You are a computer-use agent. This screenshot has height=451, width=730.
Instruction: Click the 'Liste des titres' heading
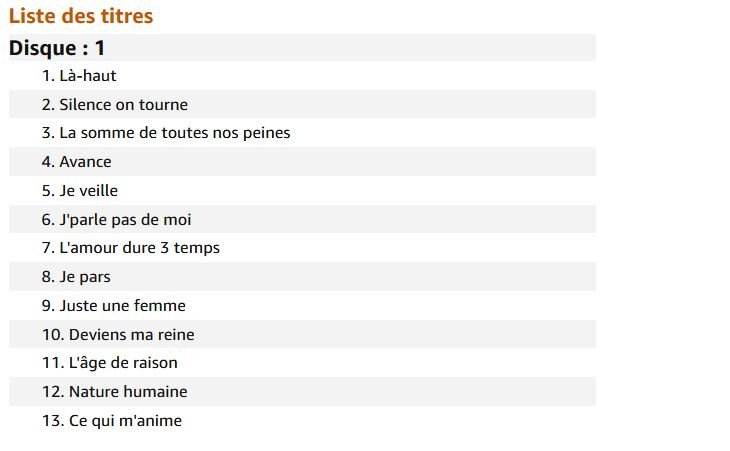point(81,16)
